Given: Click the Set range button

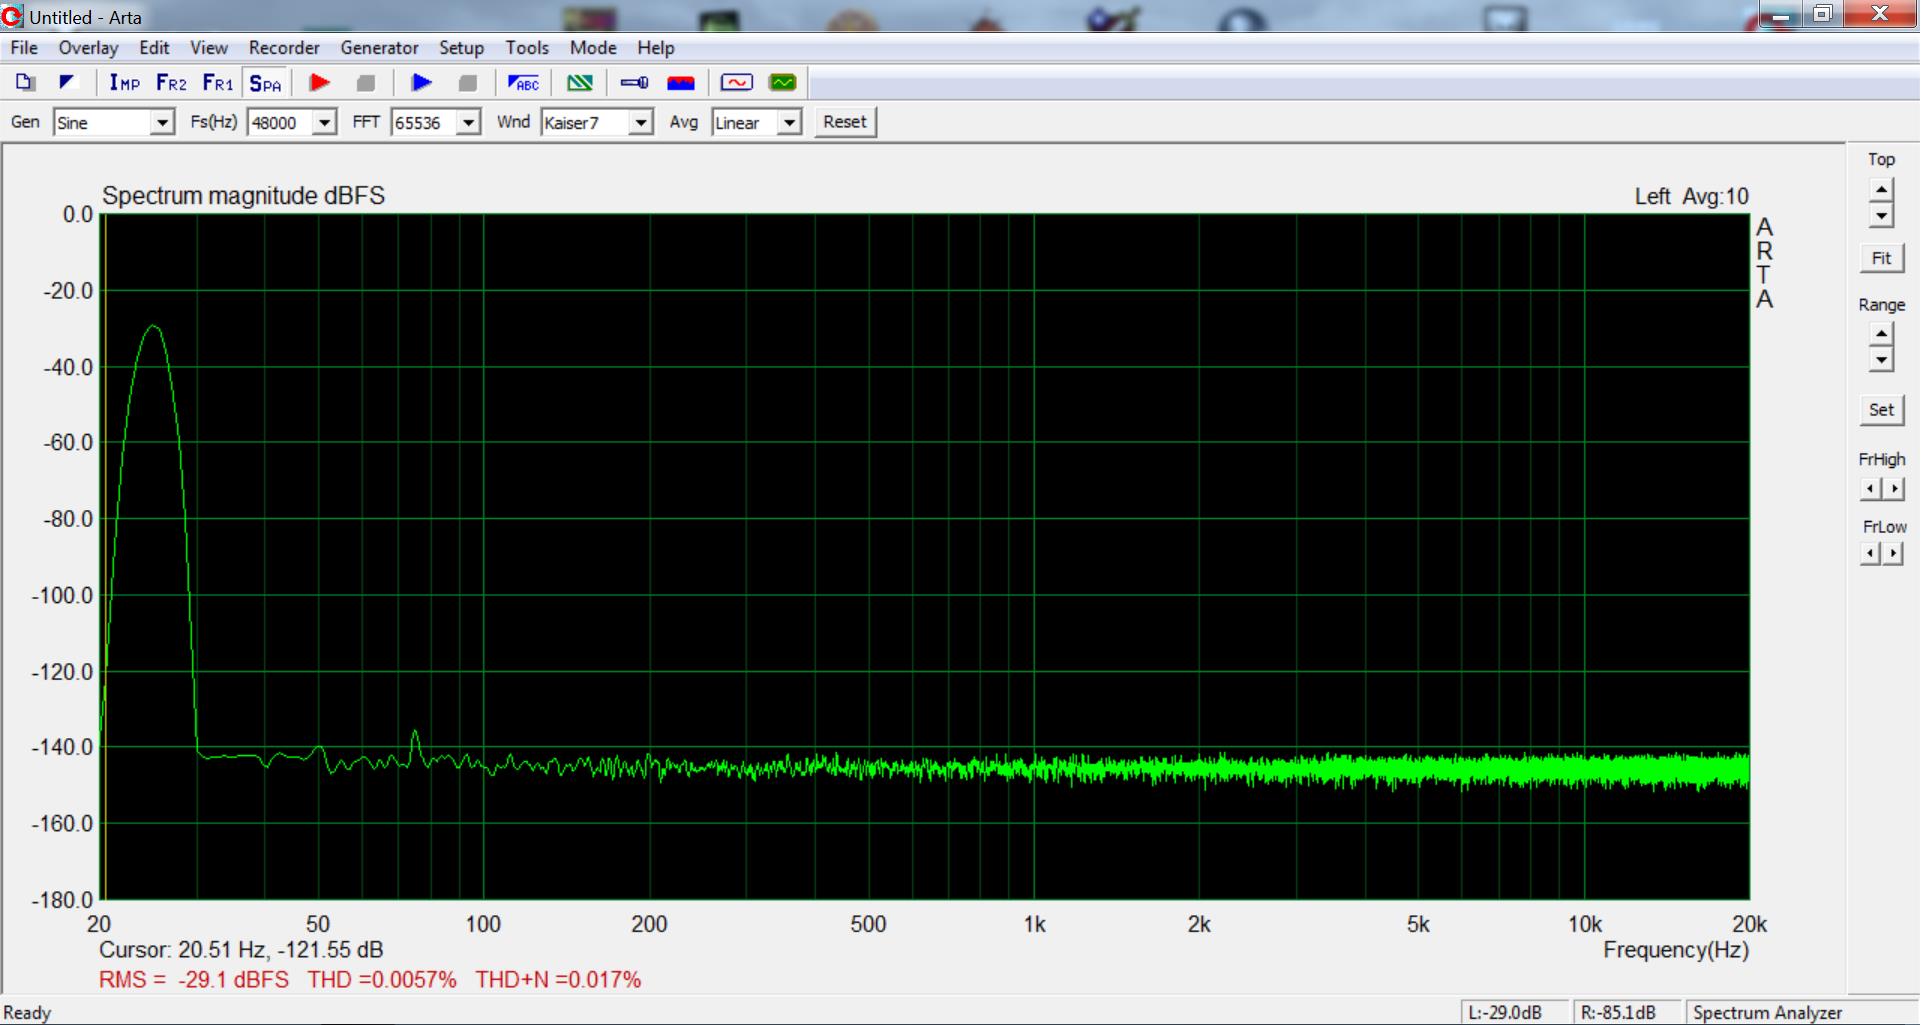Looking at the screenshot, I should point(1881,409).
